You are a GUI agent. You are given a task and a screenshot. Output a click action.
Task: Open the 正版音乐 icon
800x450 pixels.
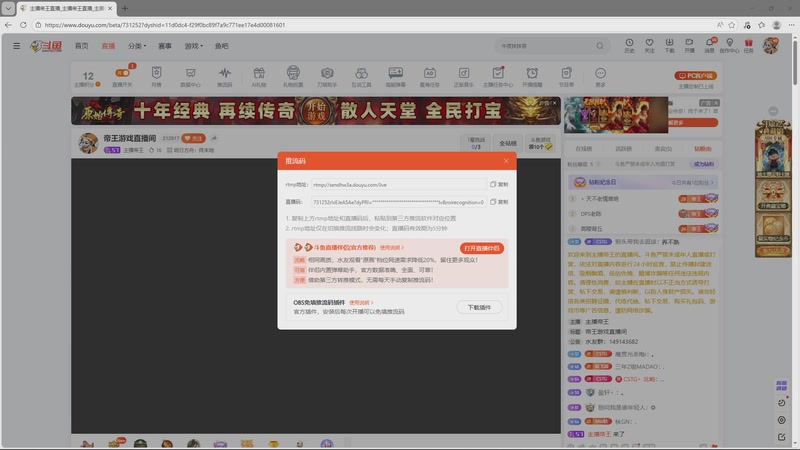(x=464, y=76)
